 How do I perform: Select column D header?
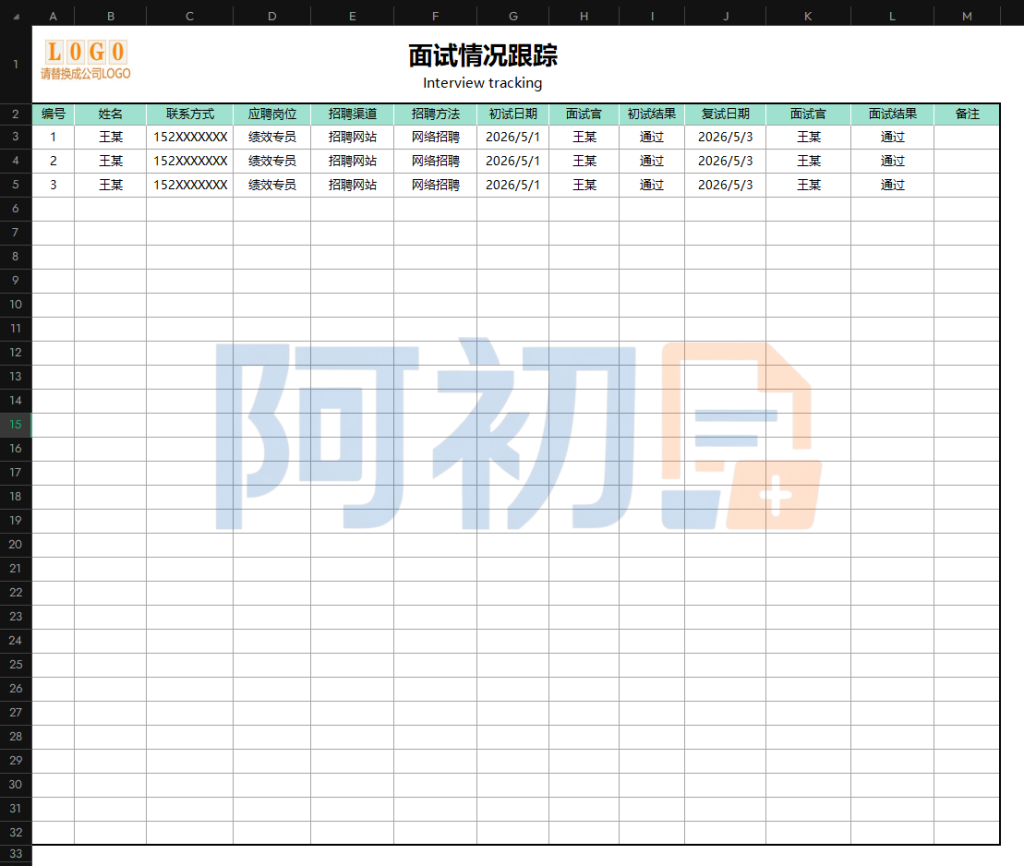pyautogui.click(x=272, y=16)
